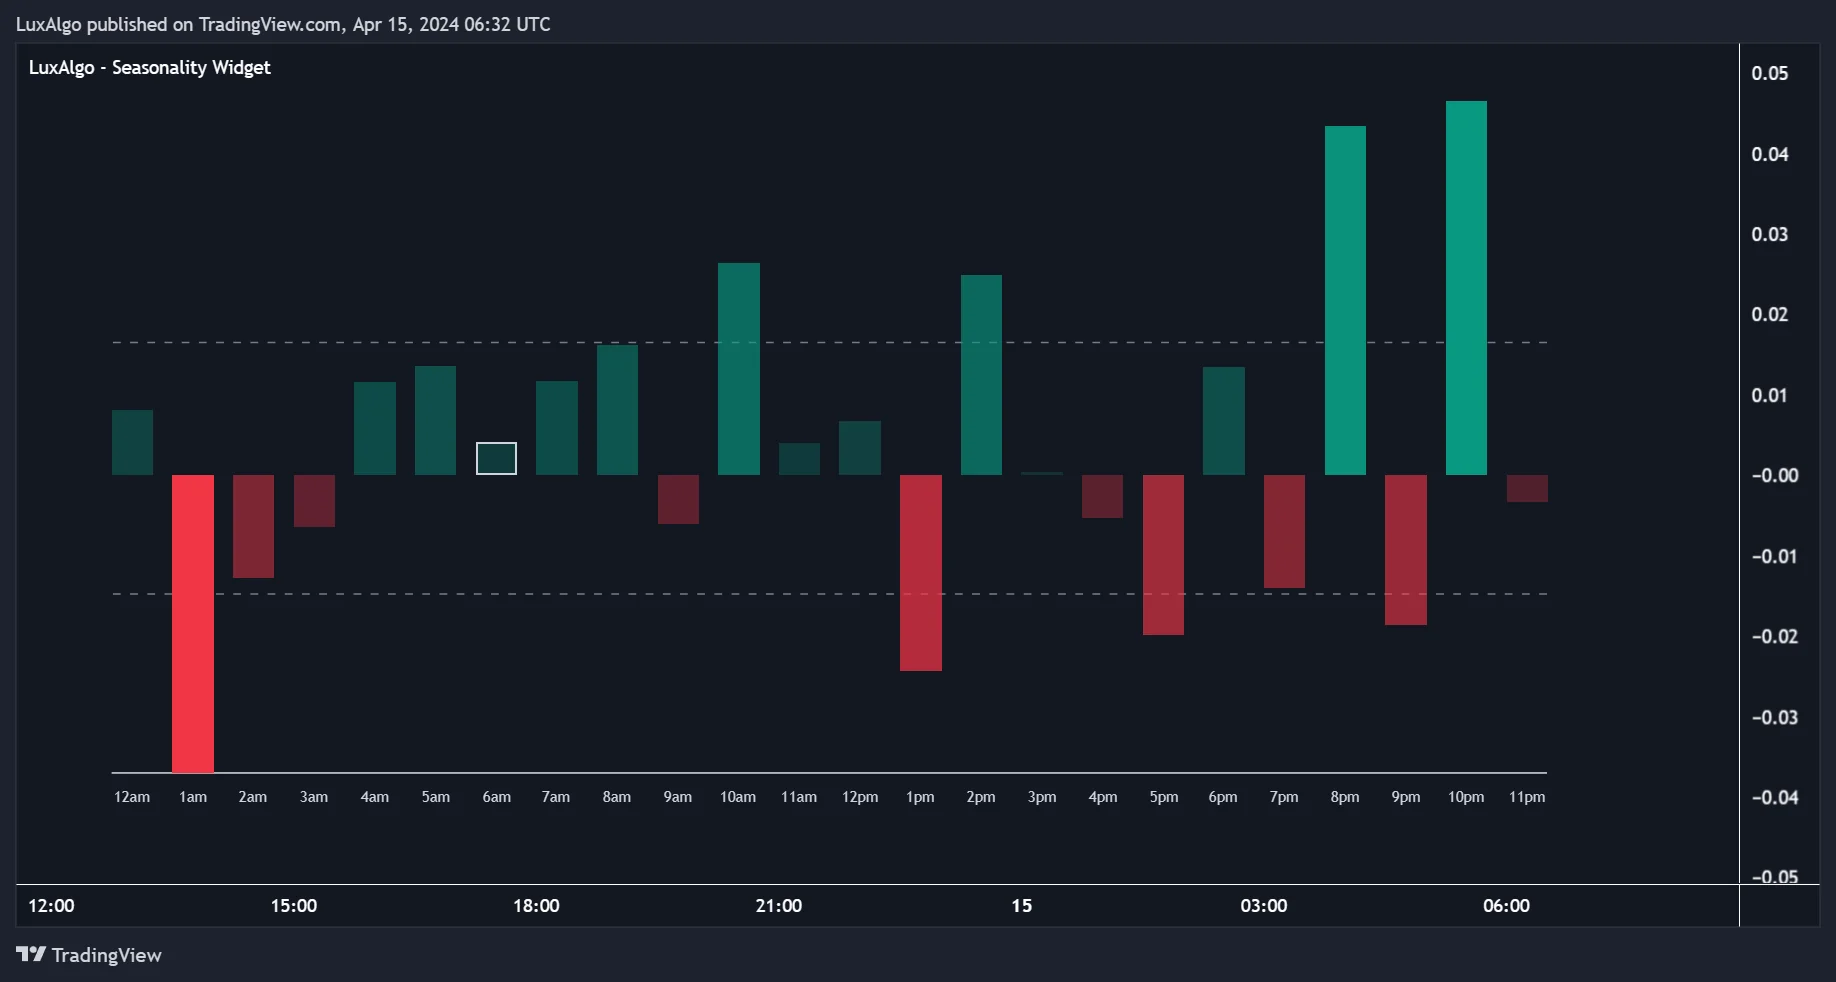Click the small green 11am bar
This screenshot has height=982, width=1836.
[x=799, y=459]
